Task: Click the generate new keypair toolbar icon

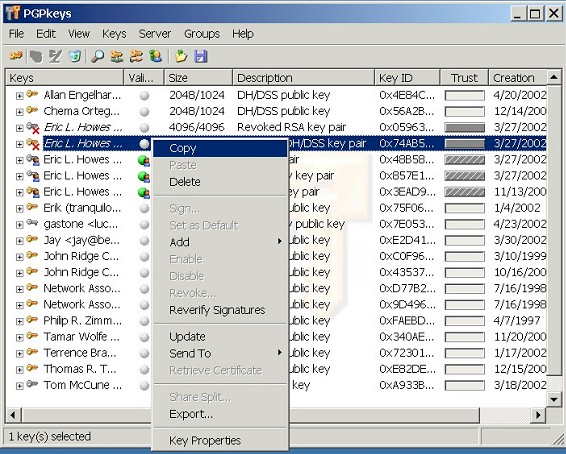Action: pyautogui.click(x=16, y=56)
